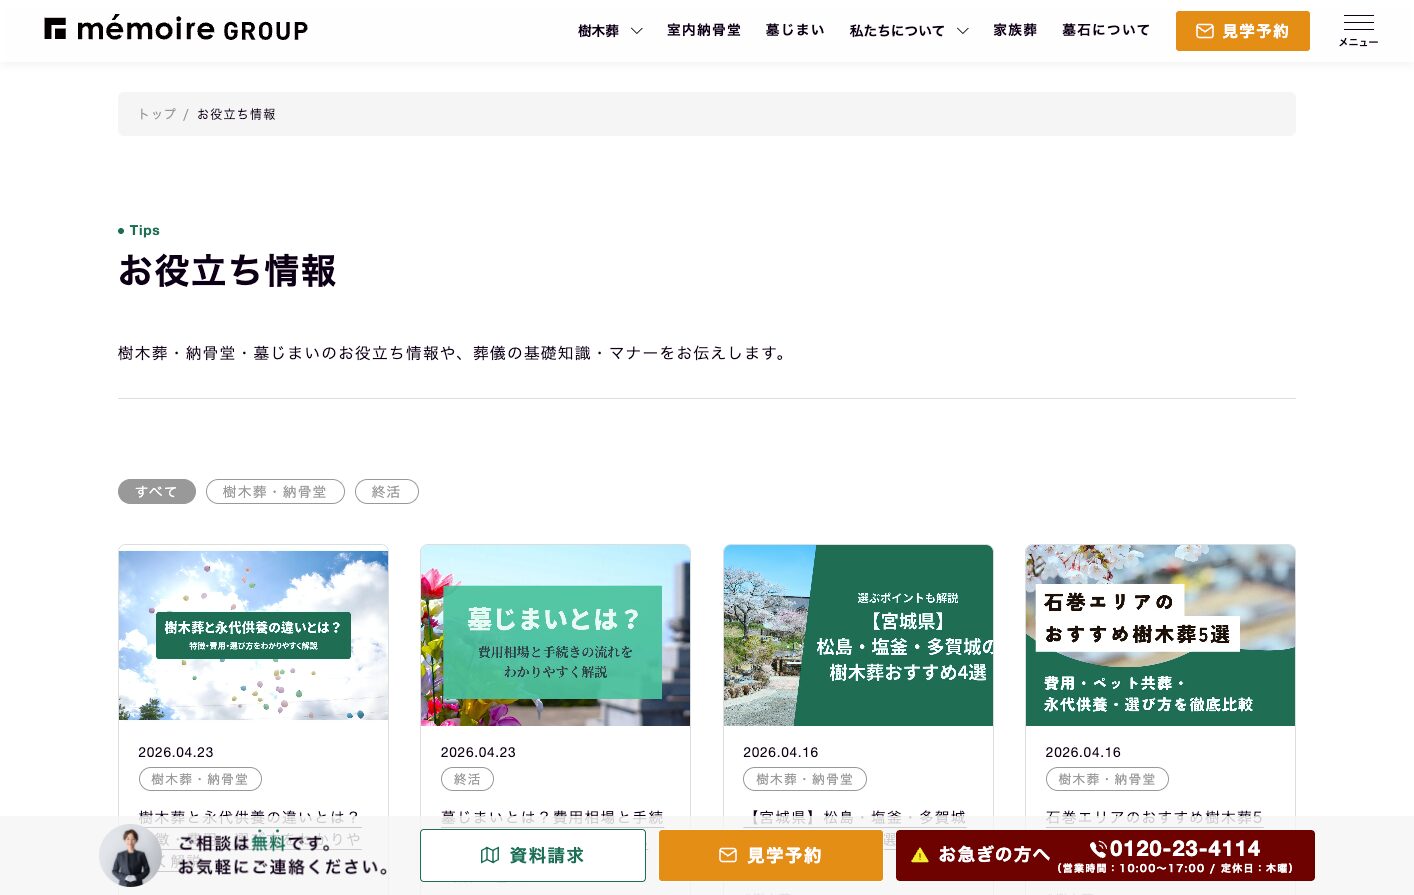Viewport: 1414px width, 895px height.
Task: Open the hamburger メニュー icon
Action: tap(1358, 30)
